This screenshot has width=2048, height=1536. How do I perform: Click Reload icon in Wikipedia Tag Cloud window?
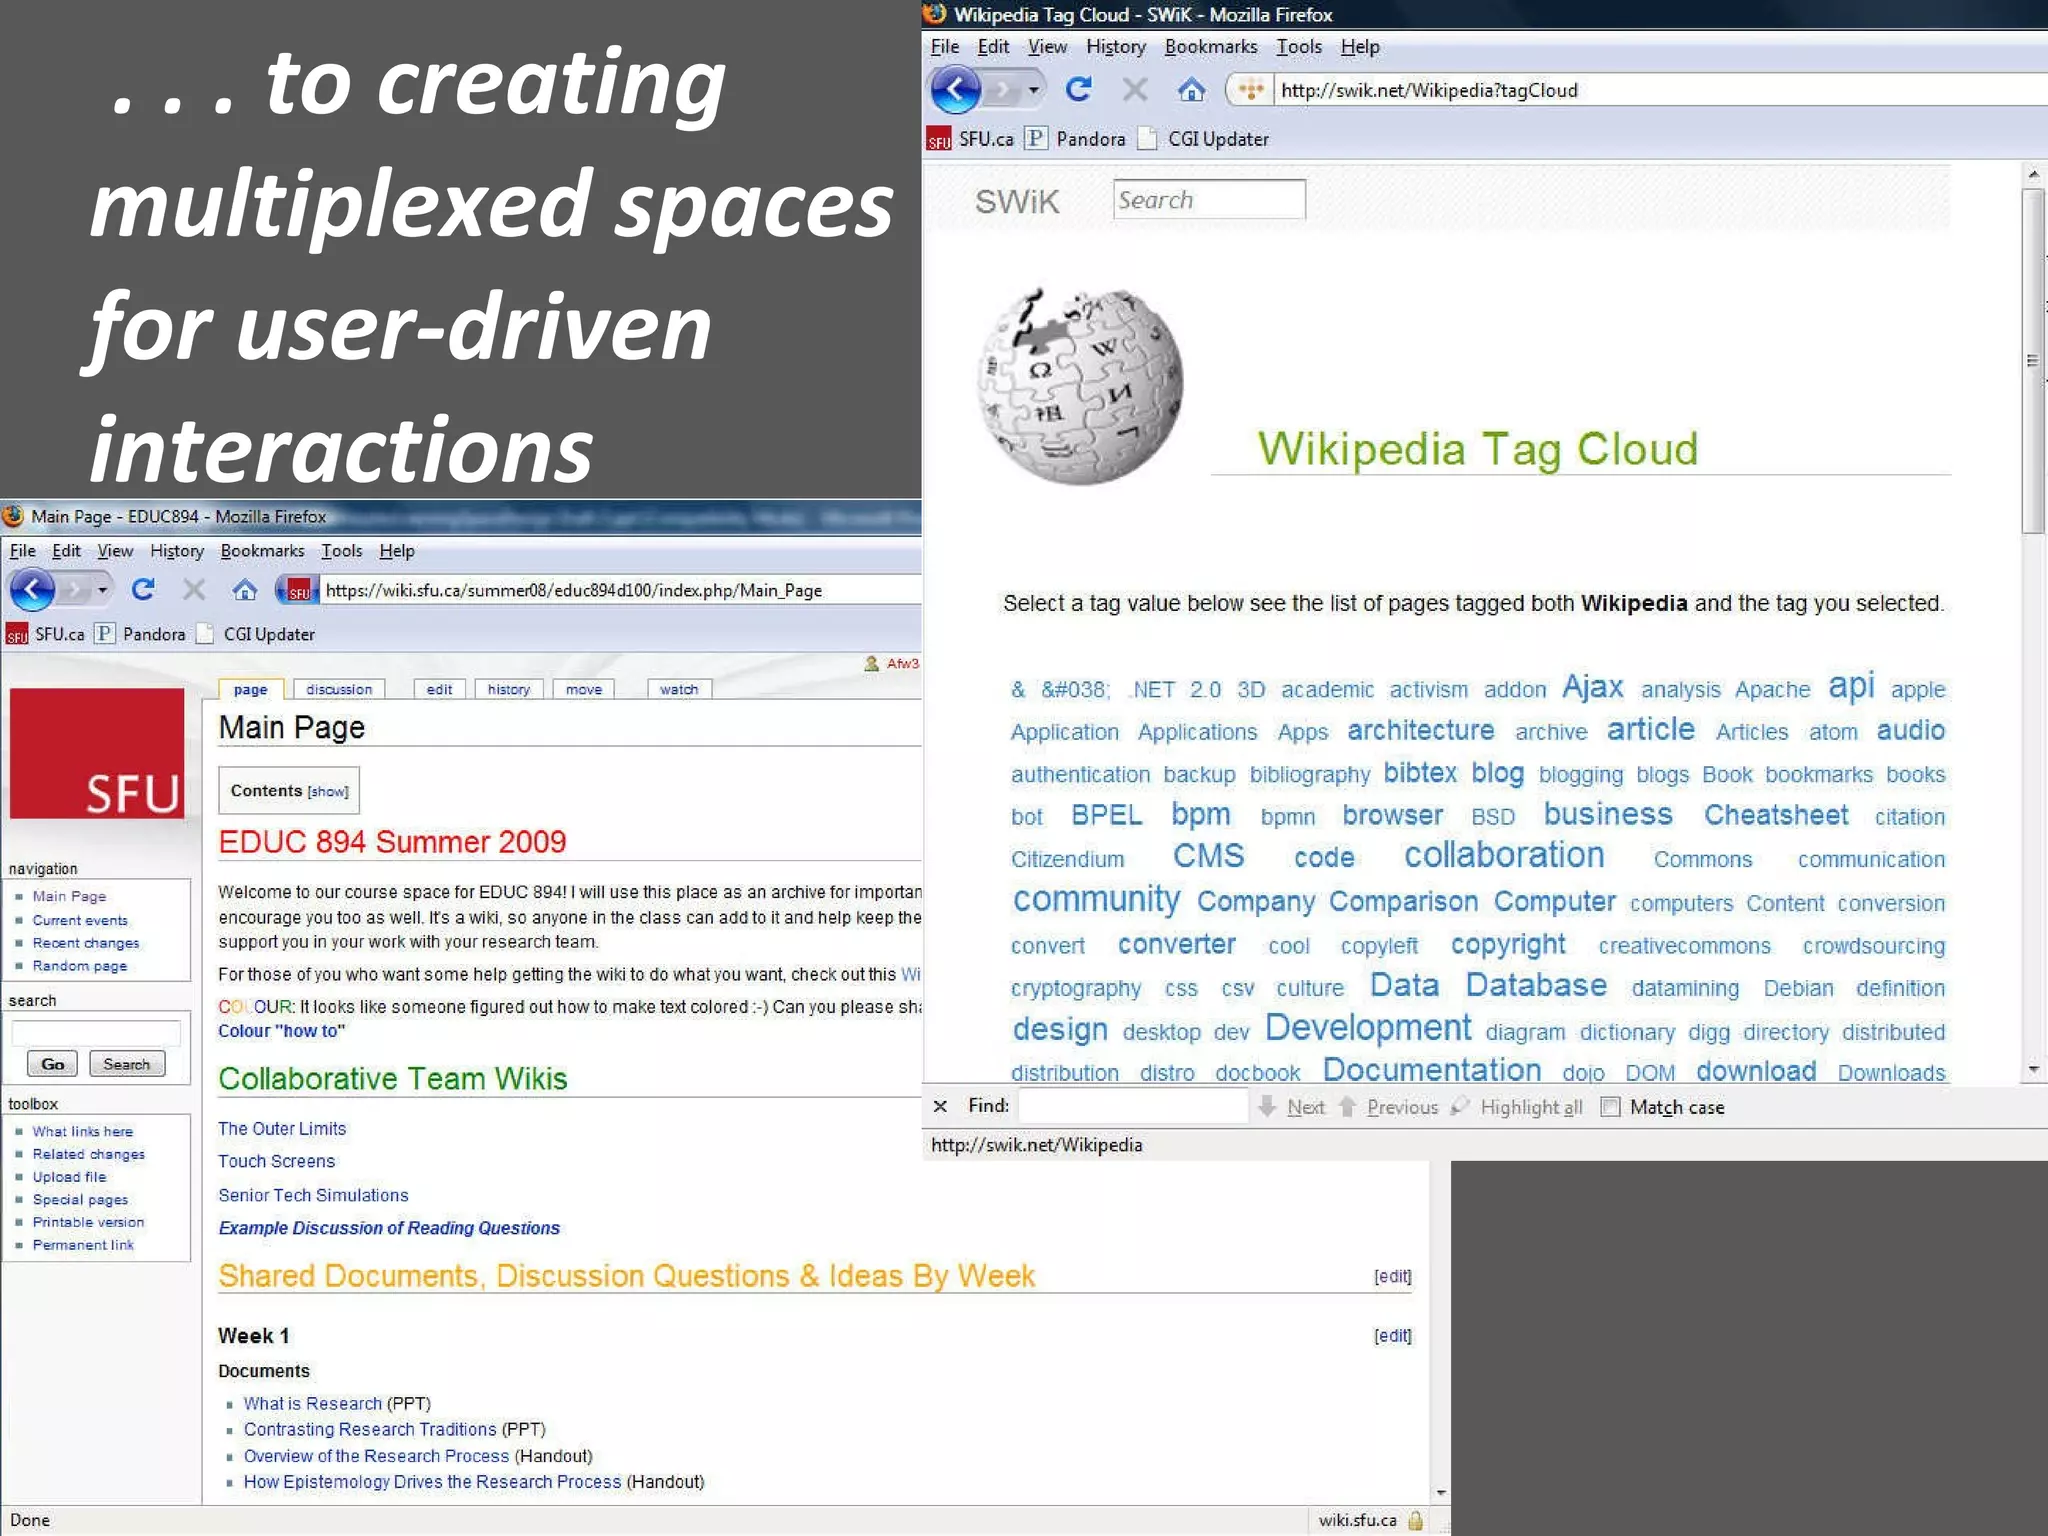[x=1078, y=90]
